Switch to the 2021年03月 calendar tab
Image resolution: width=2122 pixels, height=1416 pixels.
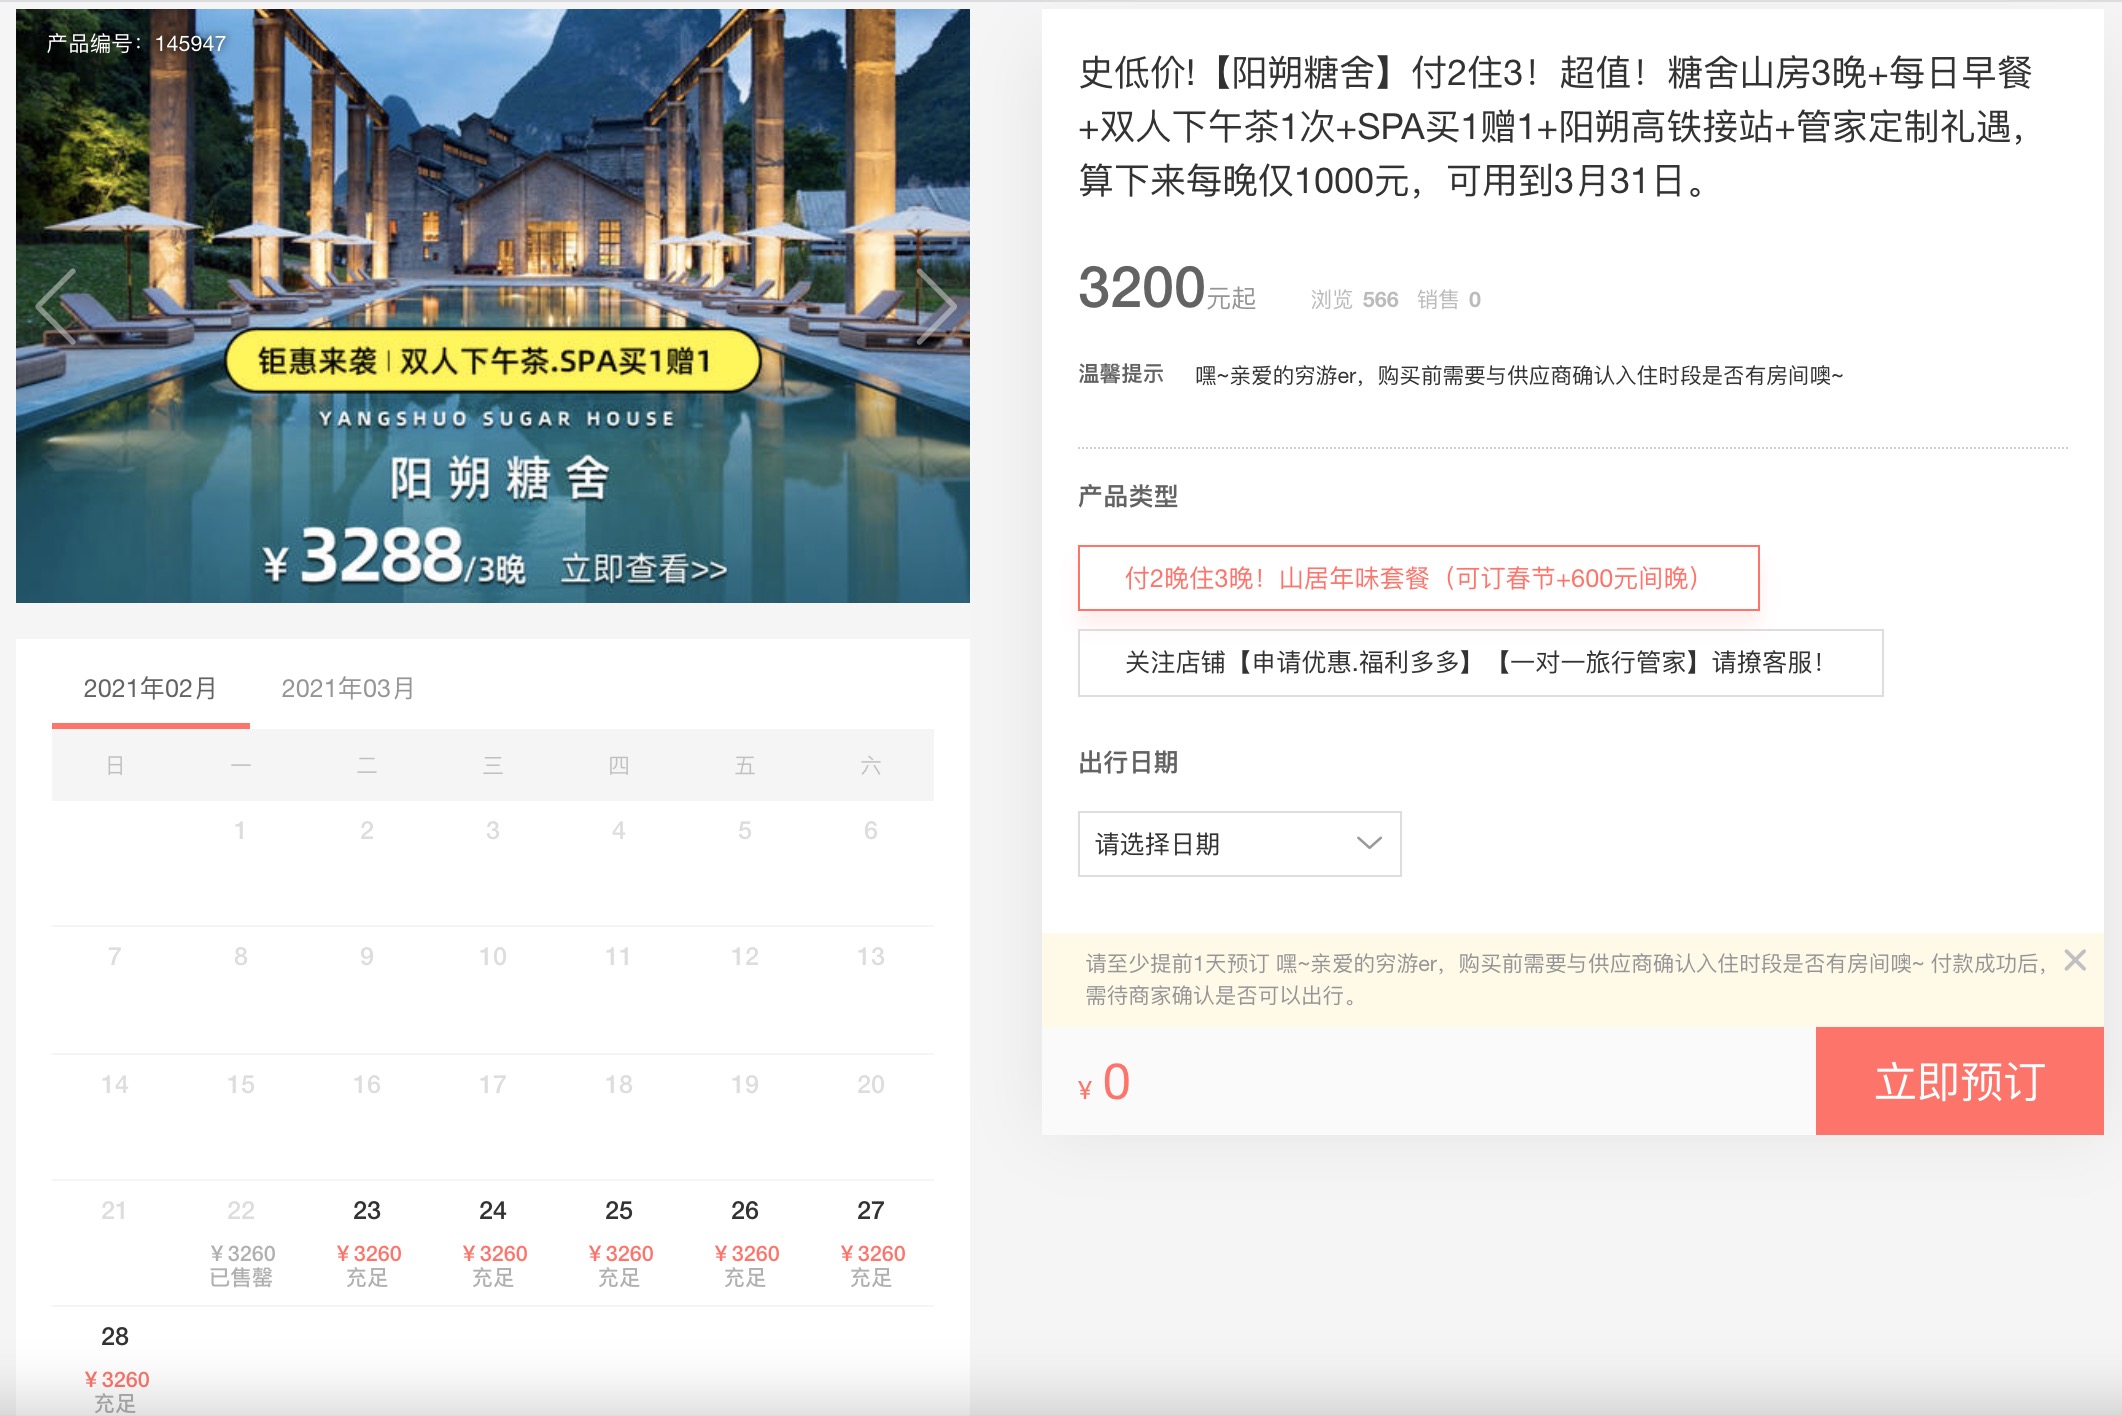pyautogui.click(x=348, y=688)
